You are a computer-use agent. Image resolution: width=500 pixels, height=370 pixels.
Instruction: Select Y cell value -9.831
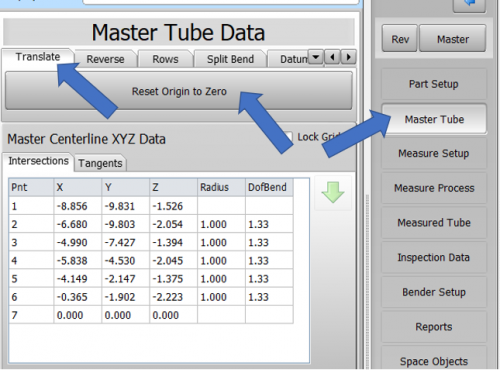coord(126,206)
